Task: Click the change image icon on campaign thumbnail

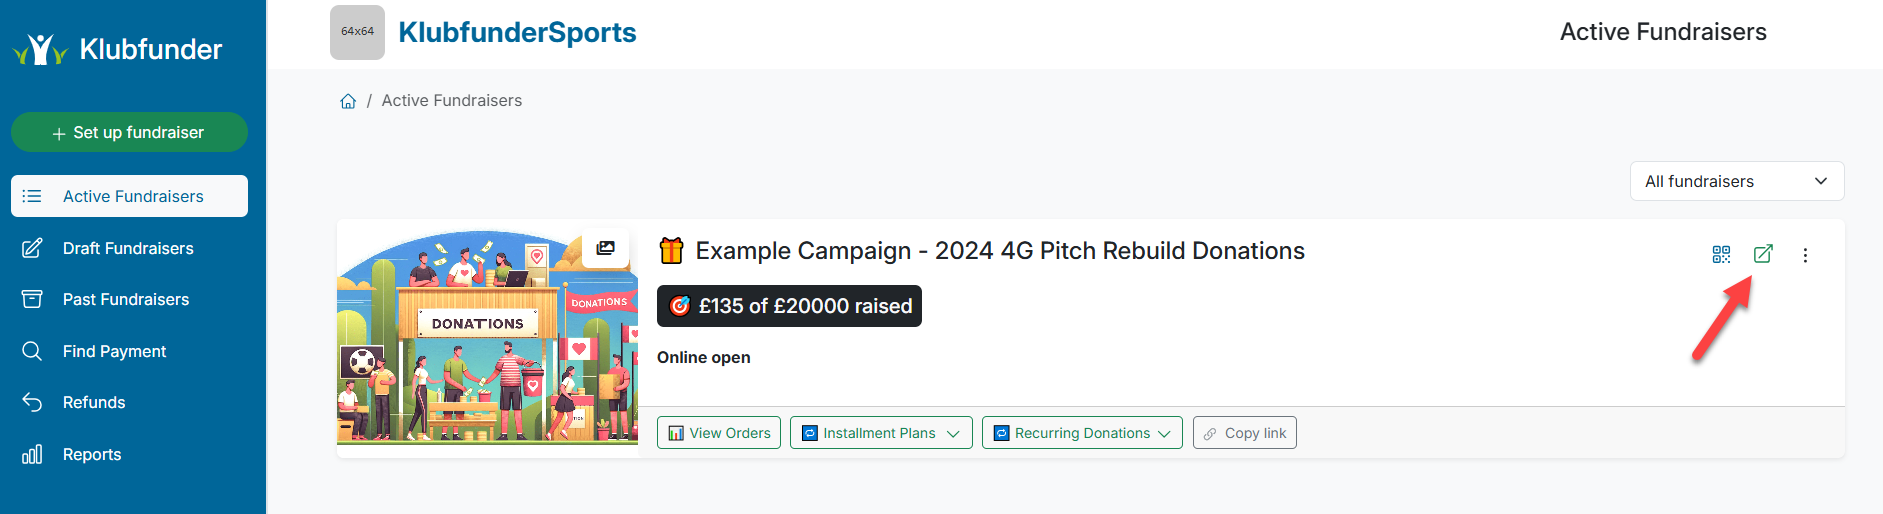Action: [606, 248]
